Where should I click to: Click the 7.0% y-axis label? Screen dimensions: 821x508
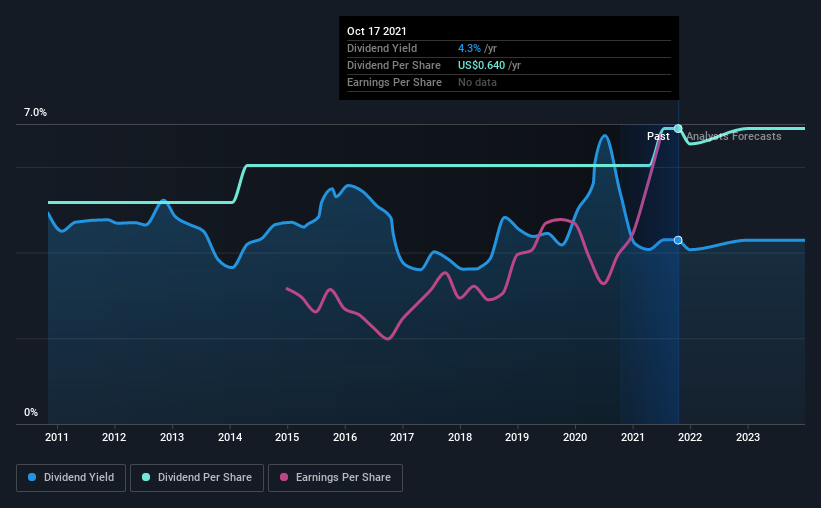coord(35,113)
